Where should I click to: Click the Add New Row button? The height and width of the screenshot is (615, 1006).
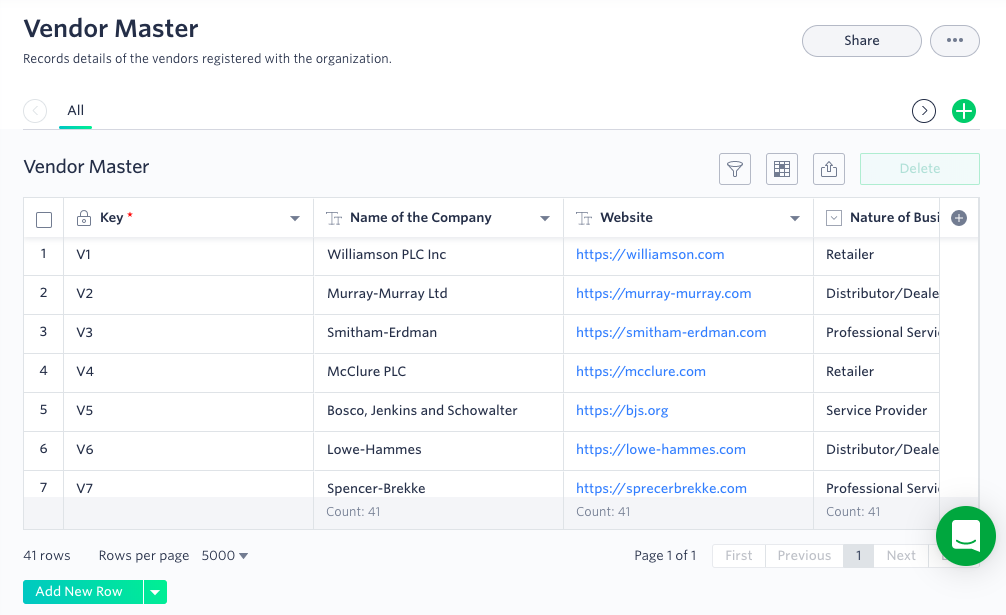click(x=80, y=592)
